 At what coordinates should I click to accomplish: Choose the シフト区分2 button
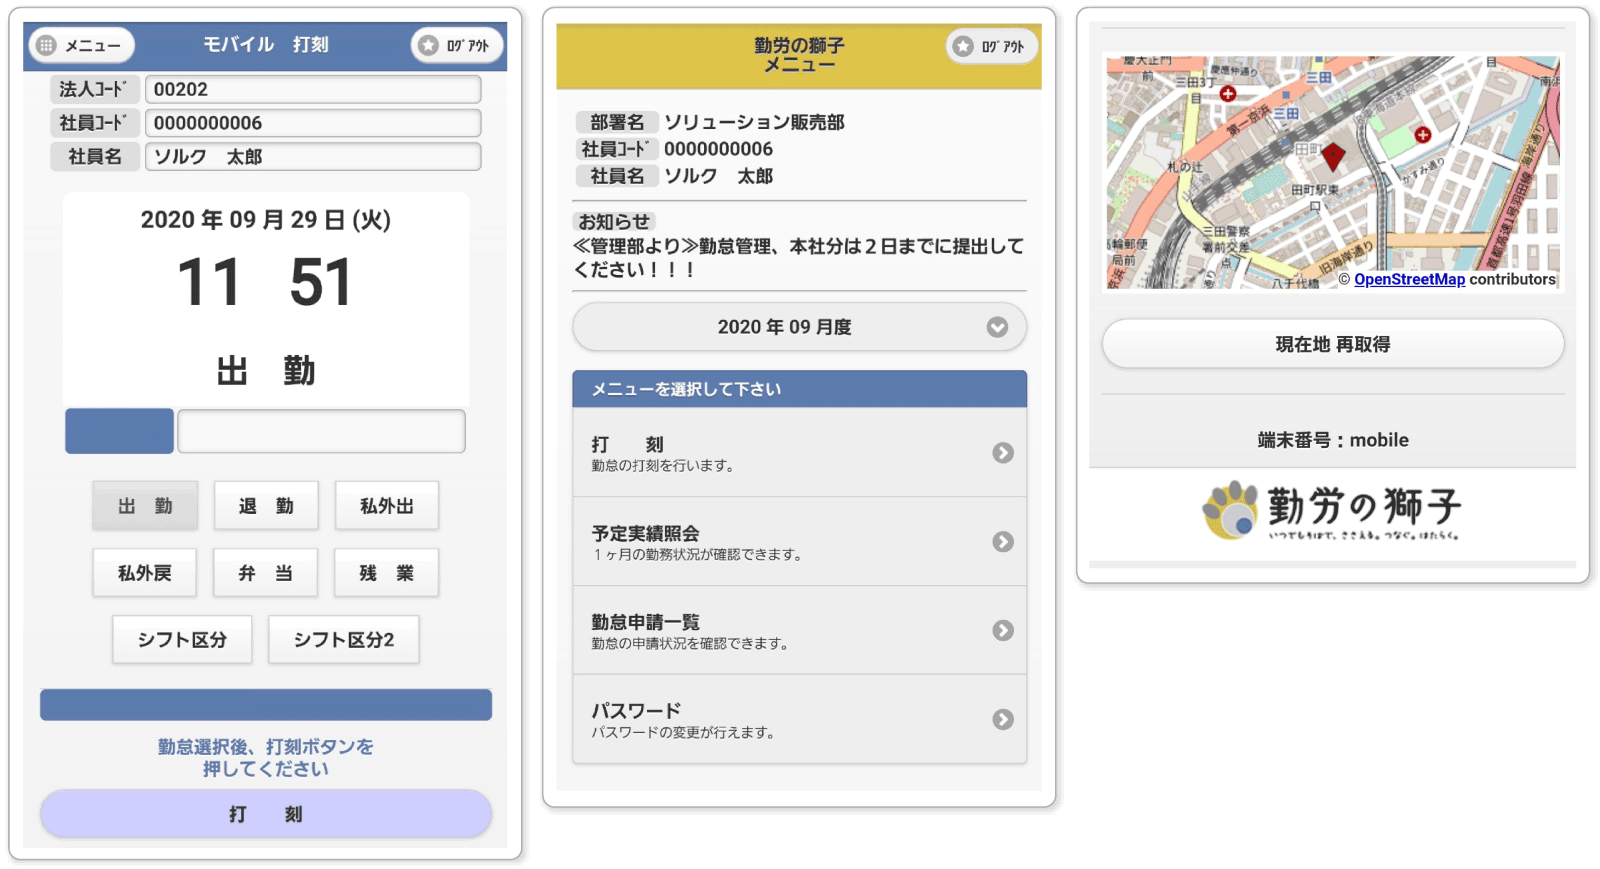point(344,640)
